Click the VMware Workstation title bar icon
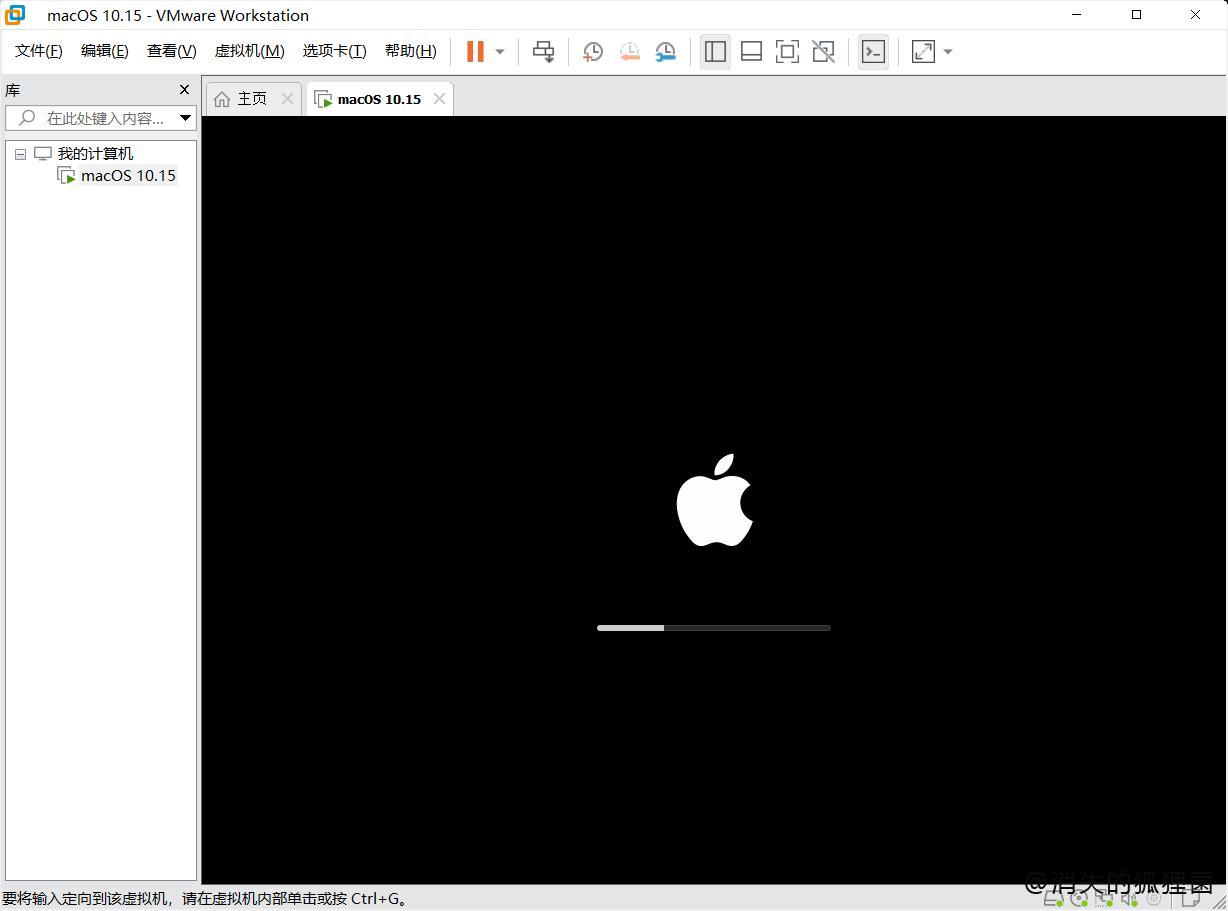This screenshot has height=911, width=1228. [15, 15]
